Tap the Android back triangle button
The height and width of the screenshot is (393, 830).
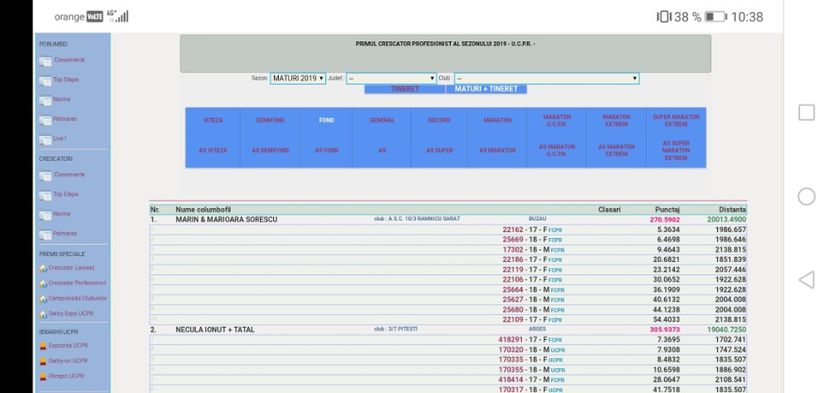pyautogui.click(x=806, y=280)
